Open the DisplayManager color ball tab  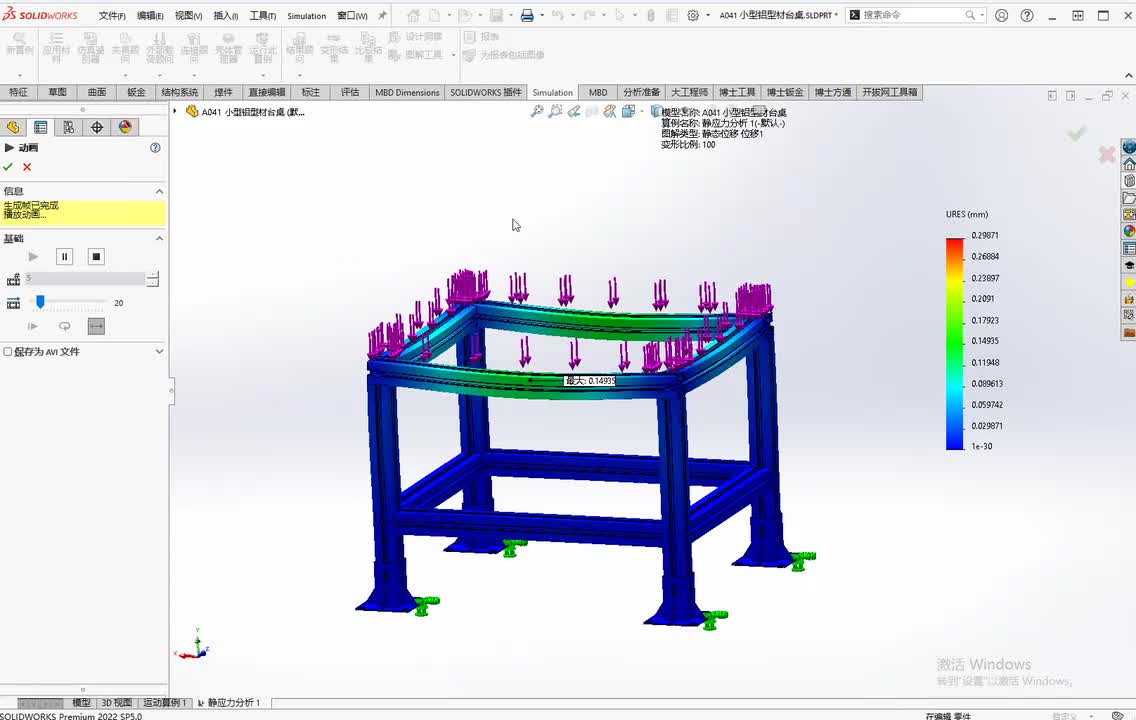click(125, 127)
